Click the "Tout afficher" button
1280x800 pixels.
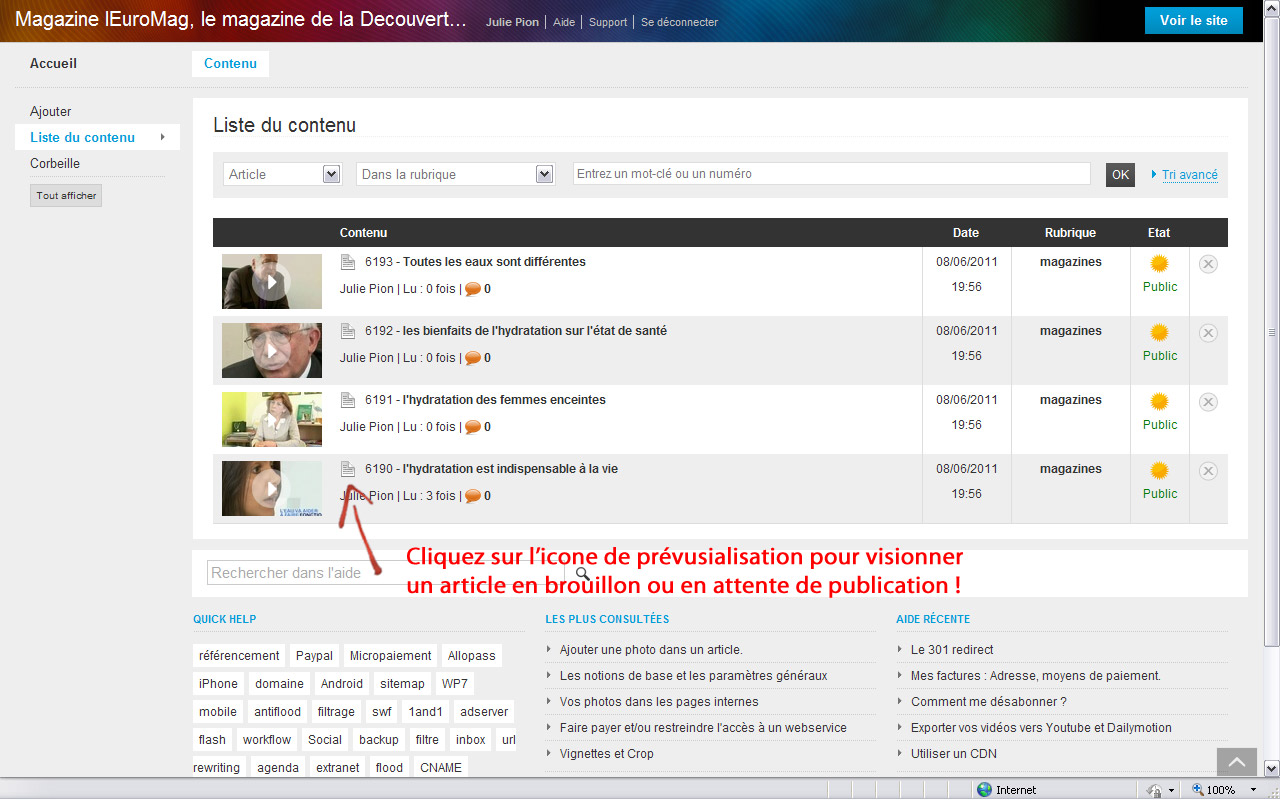66,196
